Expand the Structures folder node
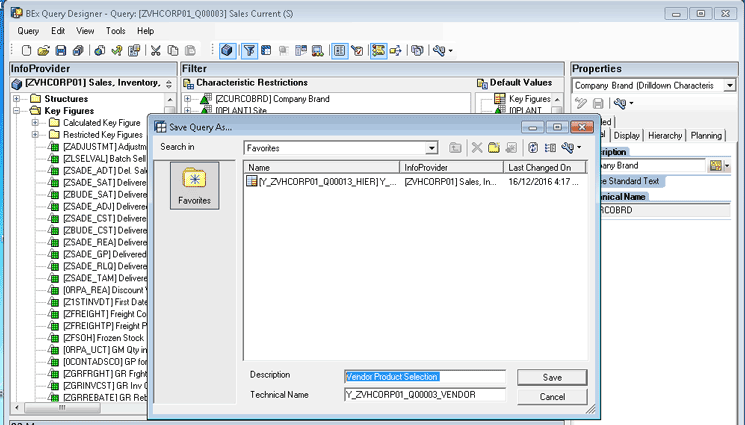 pyautogui.click(x=17, y=99)
